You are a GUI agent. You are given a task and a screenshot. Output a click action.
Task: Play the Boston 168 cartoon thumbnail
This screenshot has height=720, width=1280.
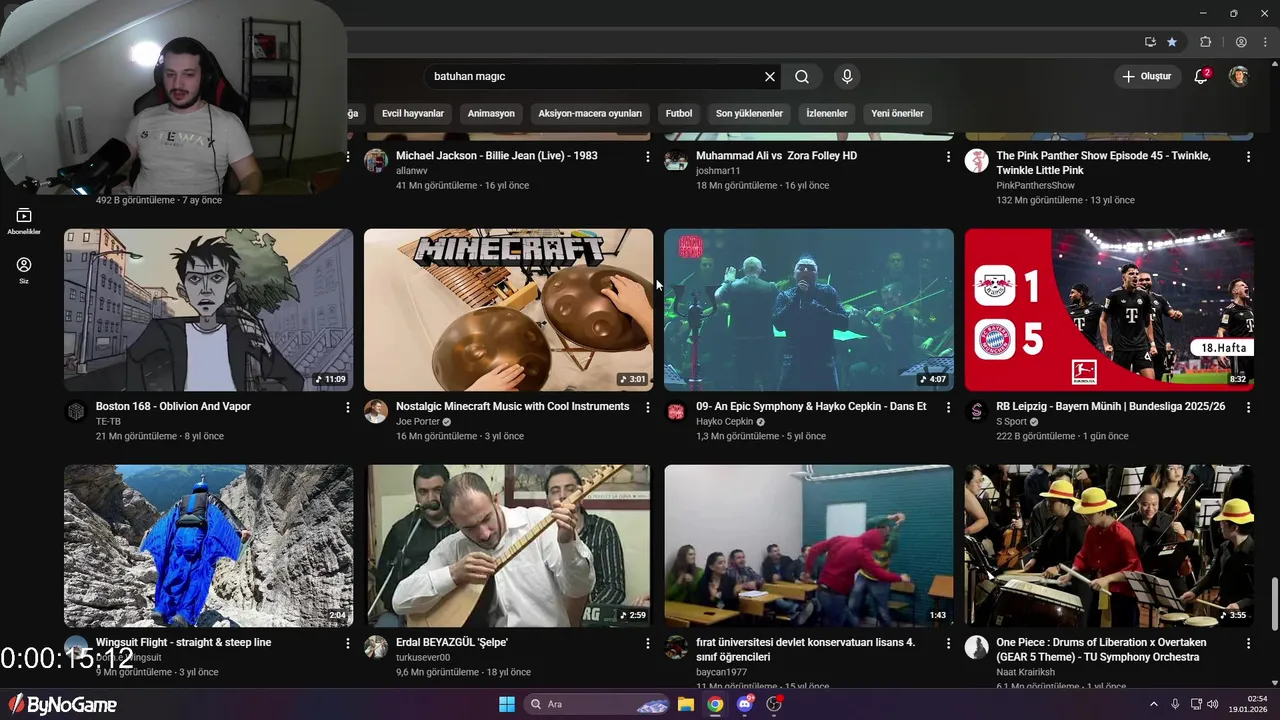click(x=208, y=310)
